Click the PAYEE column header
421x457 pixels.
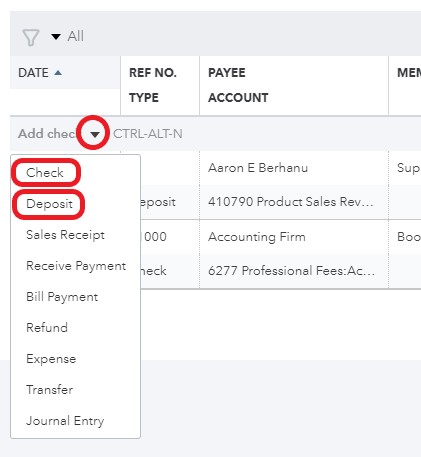pos(227,73)
